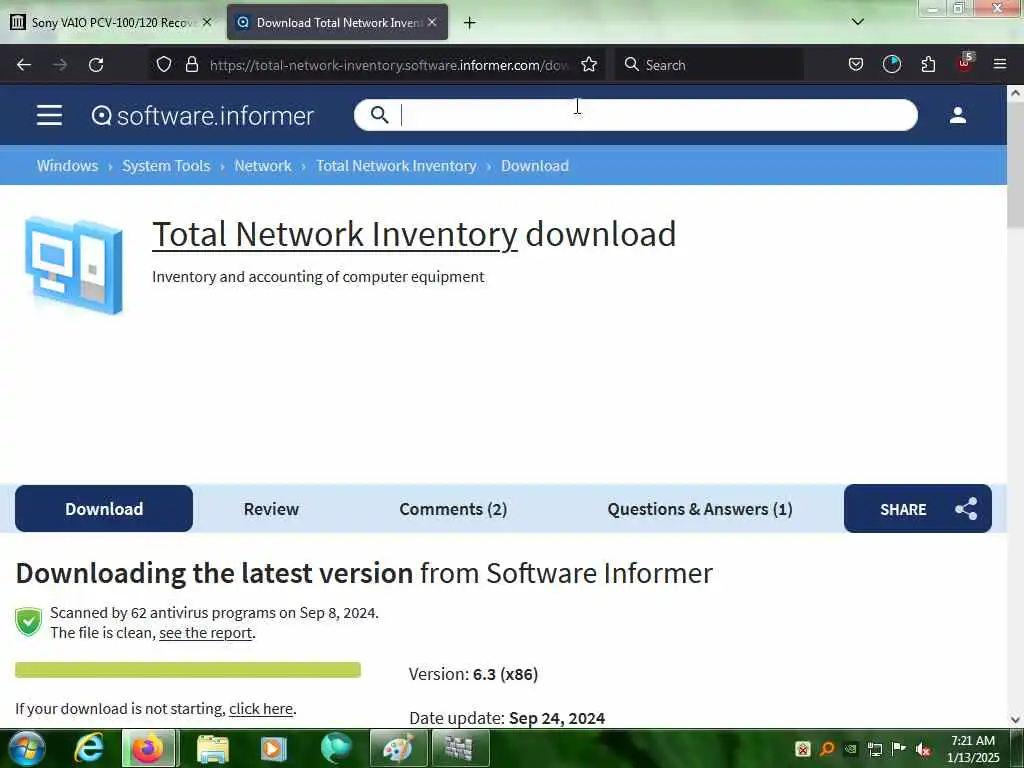1024x768 pixels.
Task: Click the teal globe taskbar icon
Action: point(336,748)
